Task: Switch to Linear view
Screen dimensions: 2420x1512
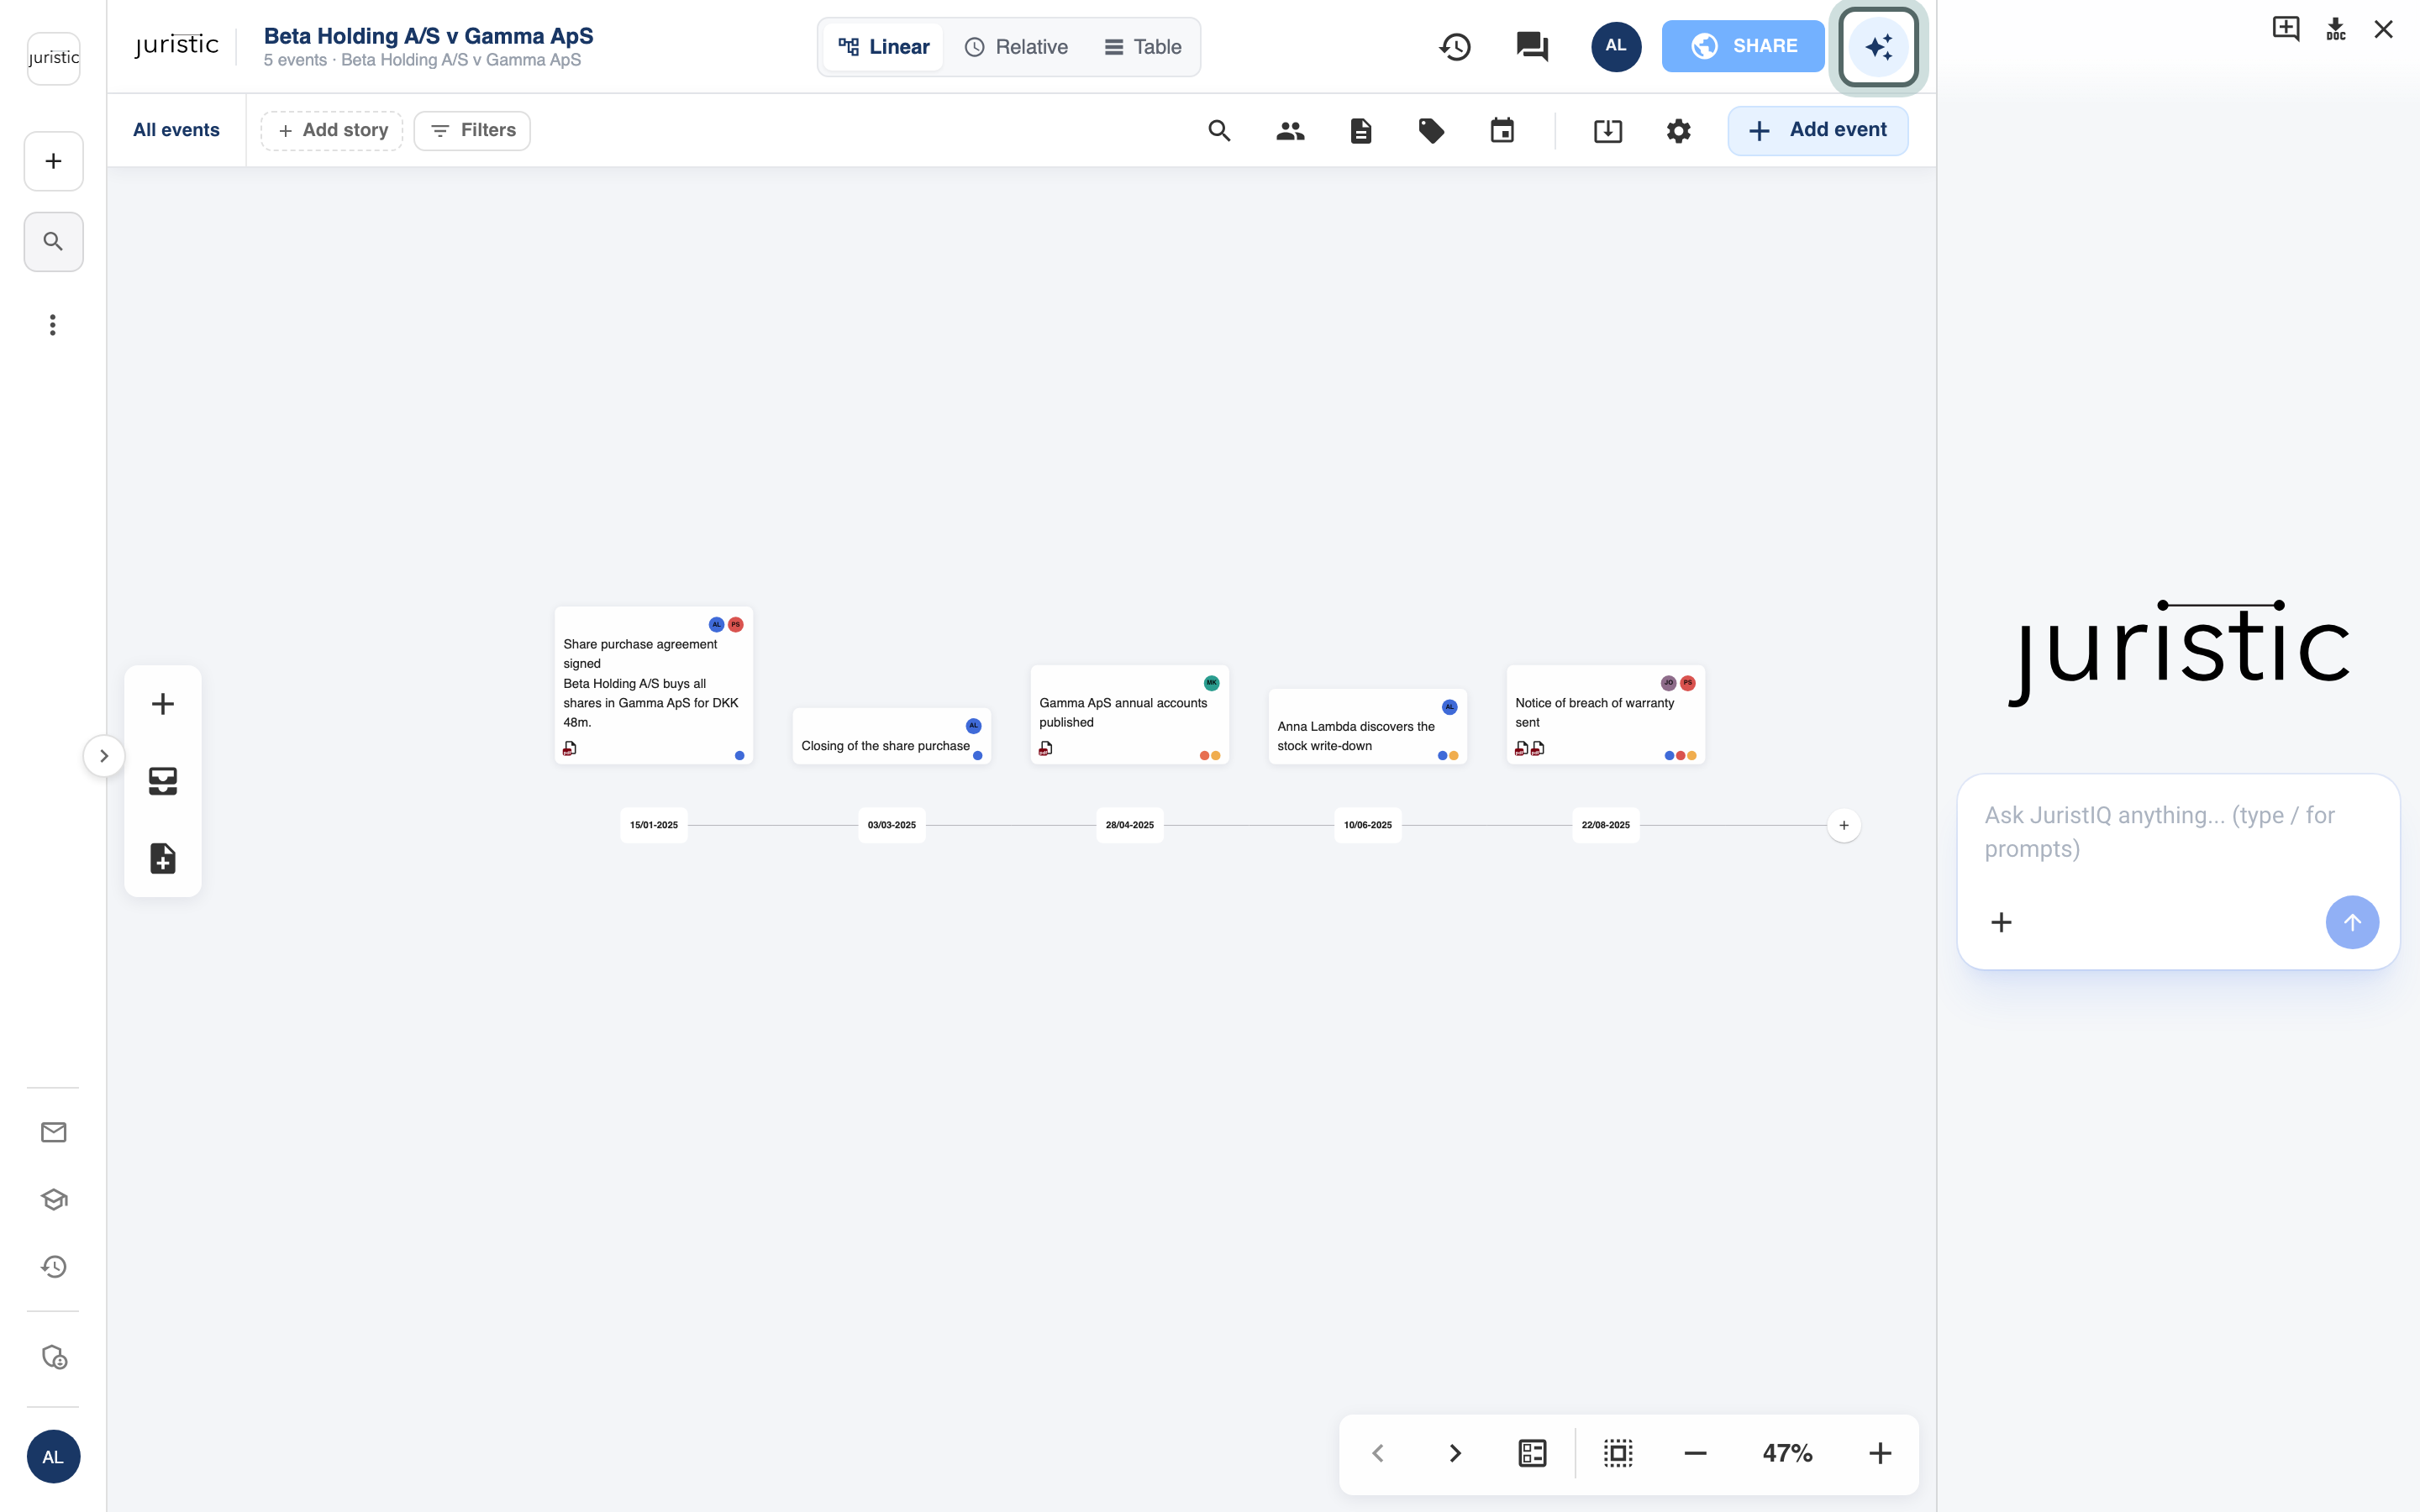Action: pyautogui.click(x=883, y=47)
